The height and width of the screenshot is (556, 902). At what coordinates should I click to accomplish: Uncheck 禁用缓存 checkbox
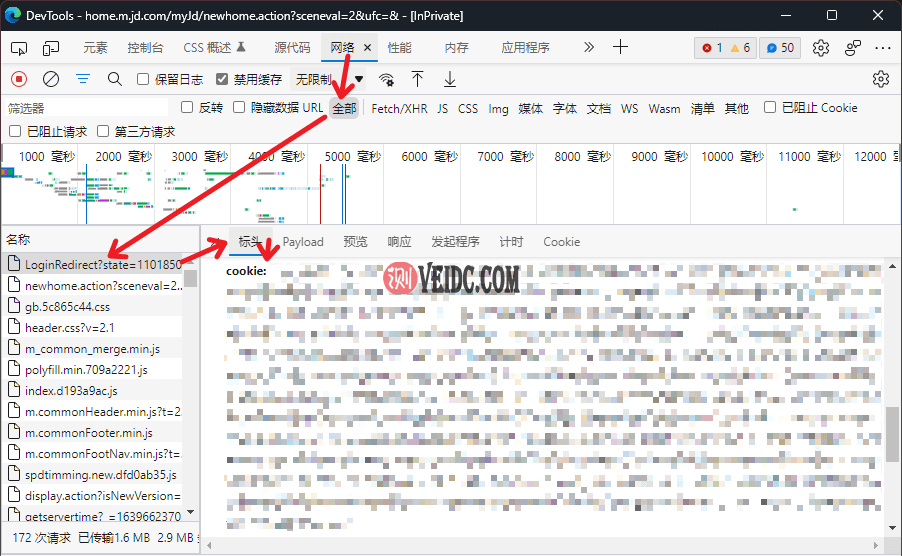point(221,79)
